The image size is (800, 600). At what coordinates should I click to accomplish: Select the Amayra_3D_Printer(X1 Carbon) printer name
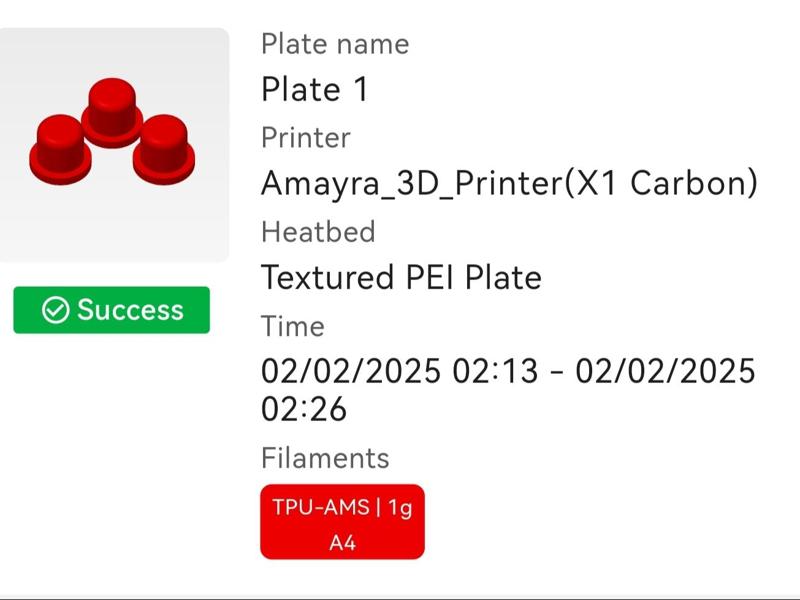point(508,183)
